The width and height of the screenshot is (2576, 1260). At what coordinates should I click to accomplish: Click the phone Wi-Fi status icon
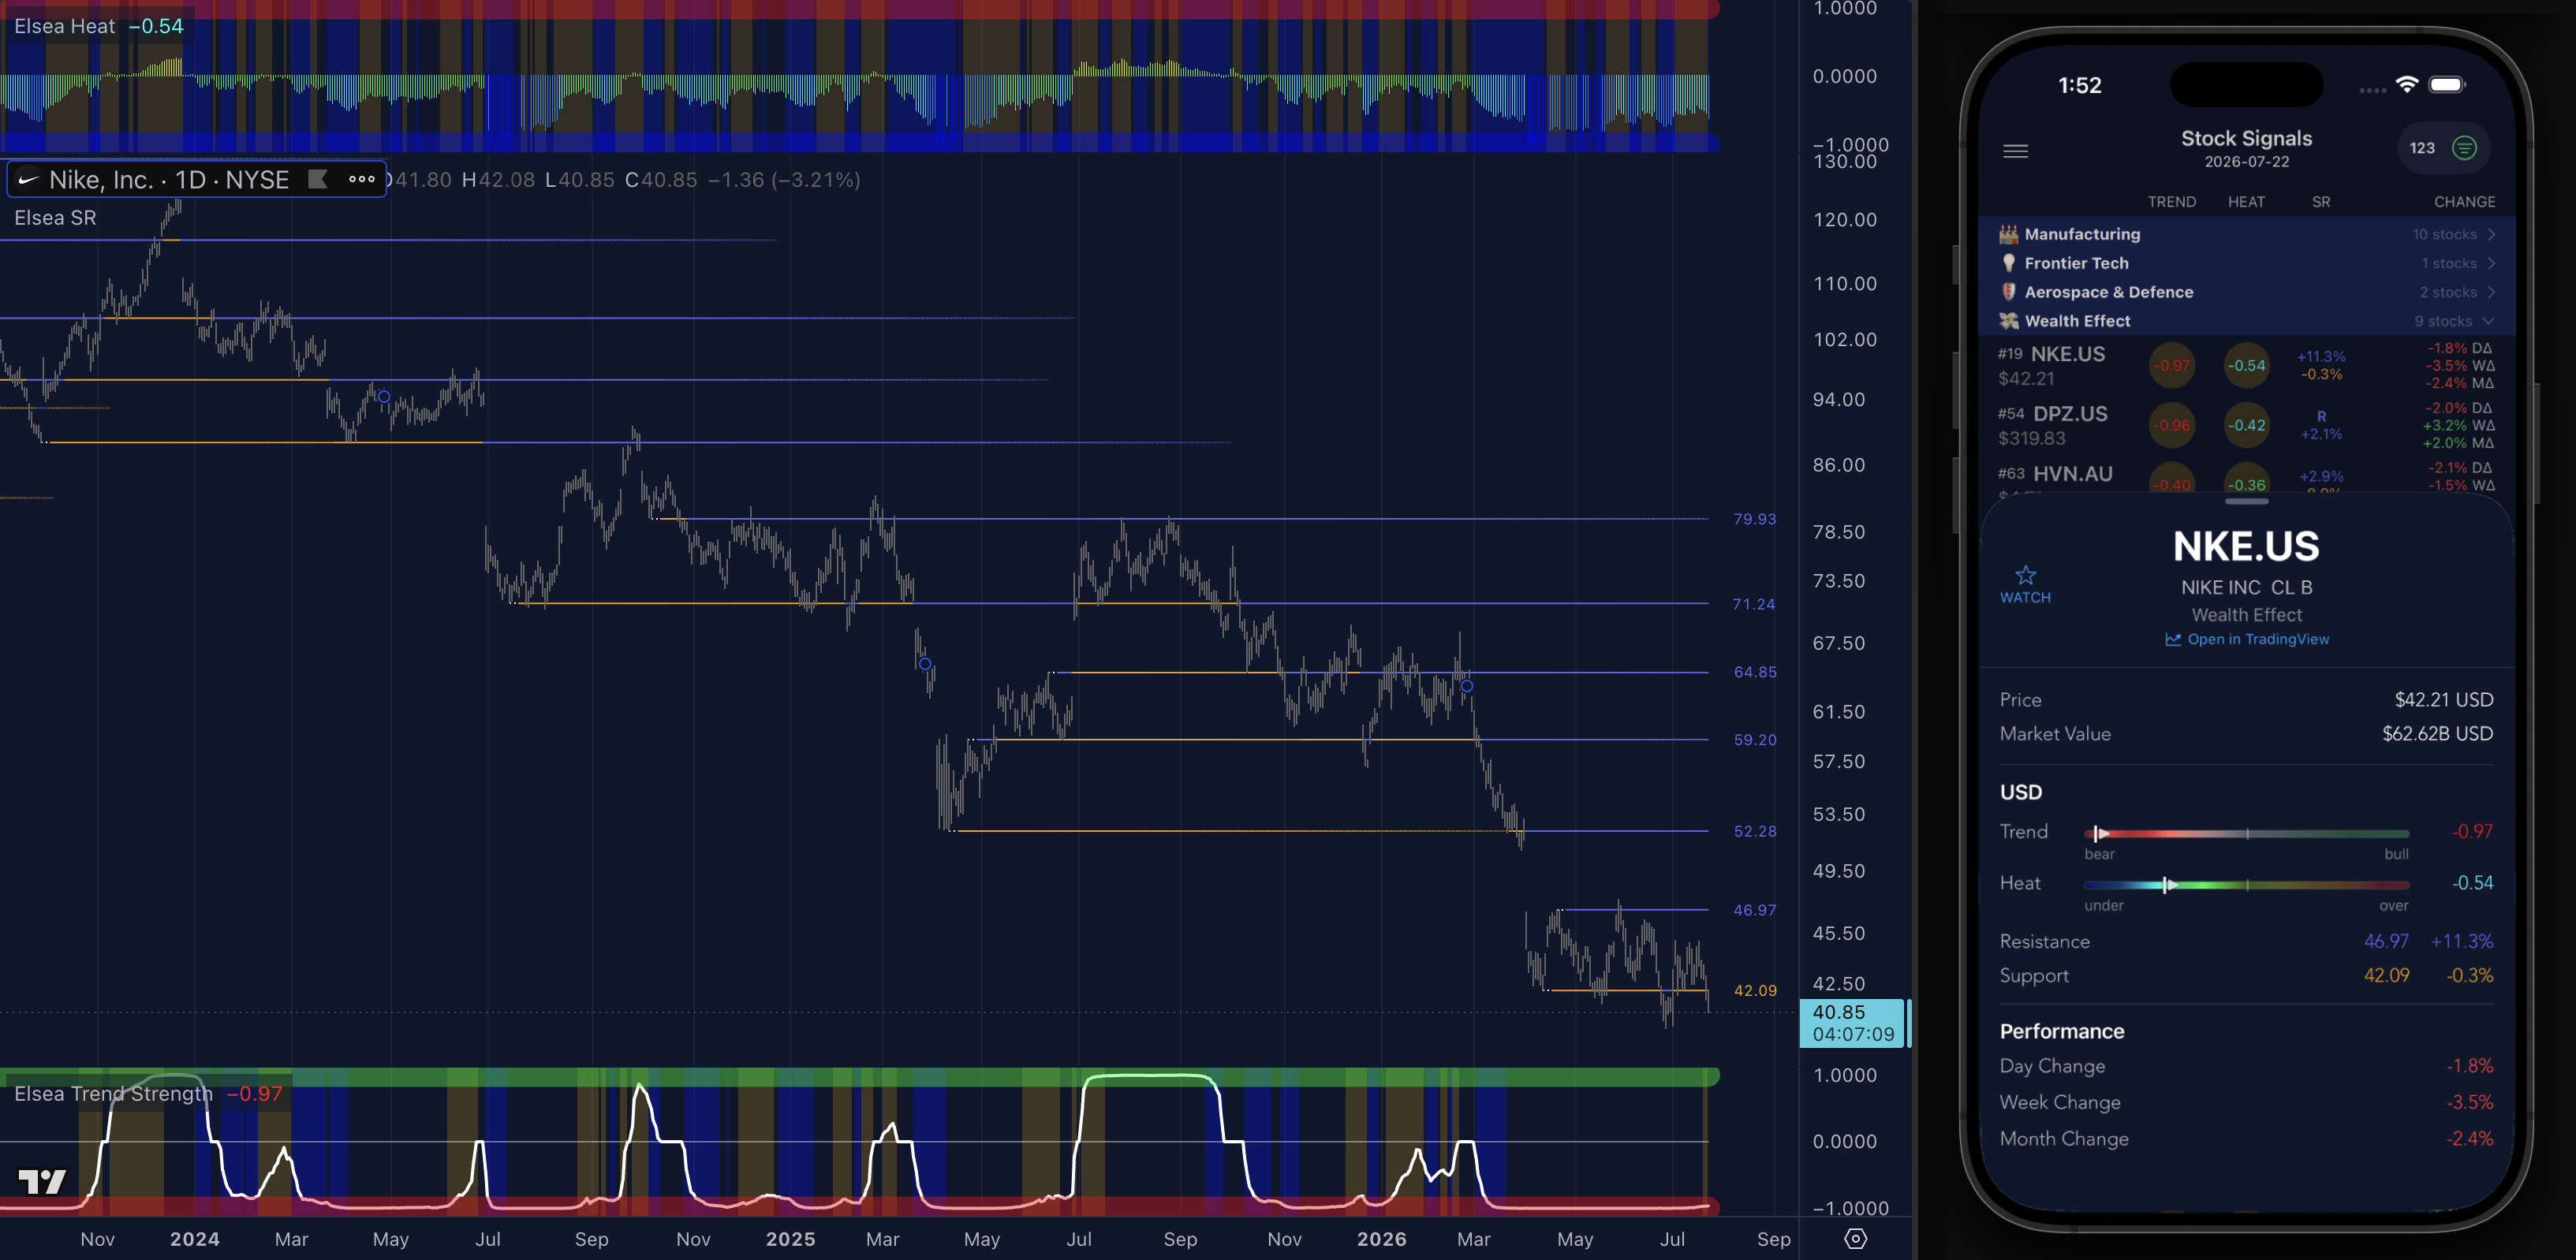click(2407, 85)
